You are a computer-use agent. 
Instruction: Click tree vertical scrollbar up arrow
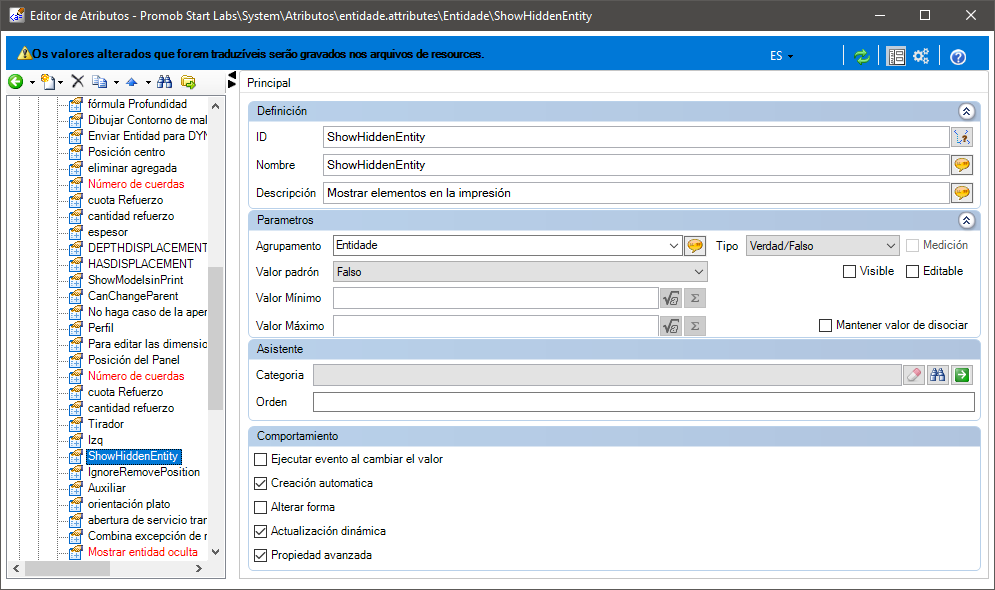pyautogui.click(x=216, y=106)
